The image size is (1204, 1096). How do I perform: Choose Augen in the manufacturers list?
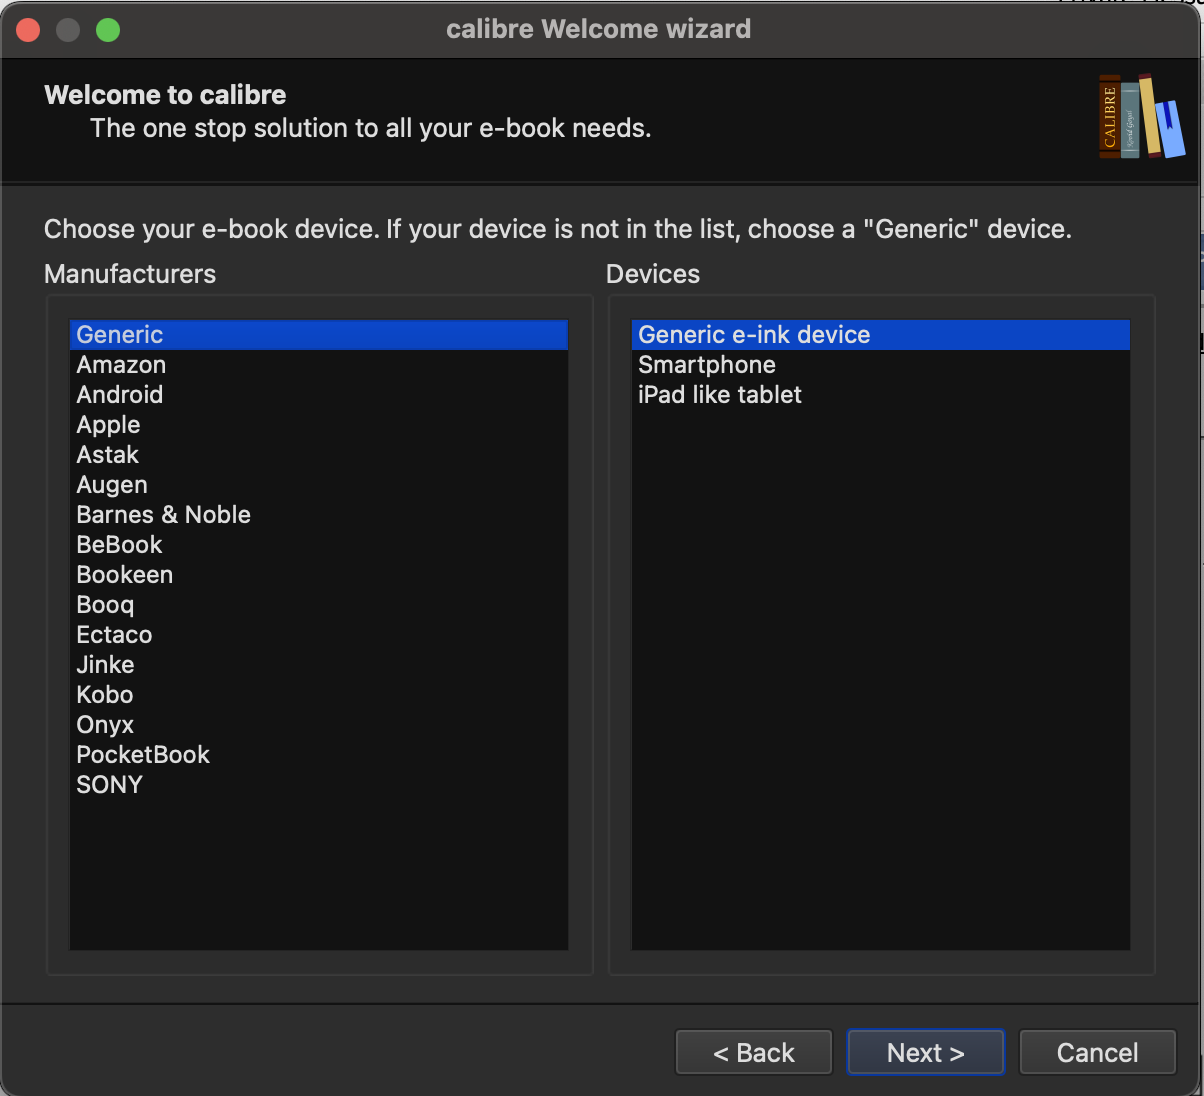319,485
